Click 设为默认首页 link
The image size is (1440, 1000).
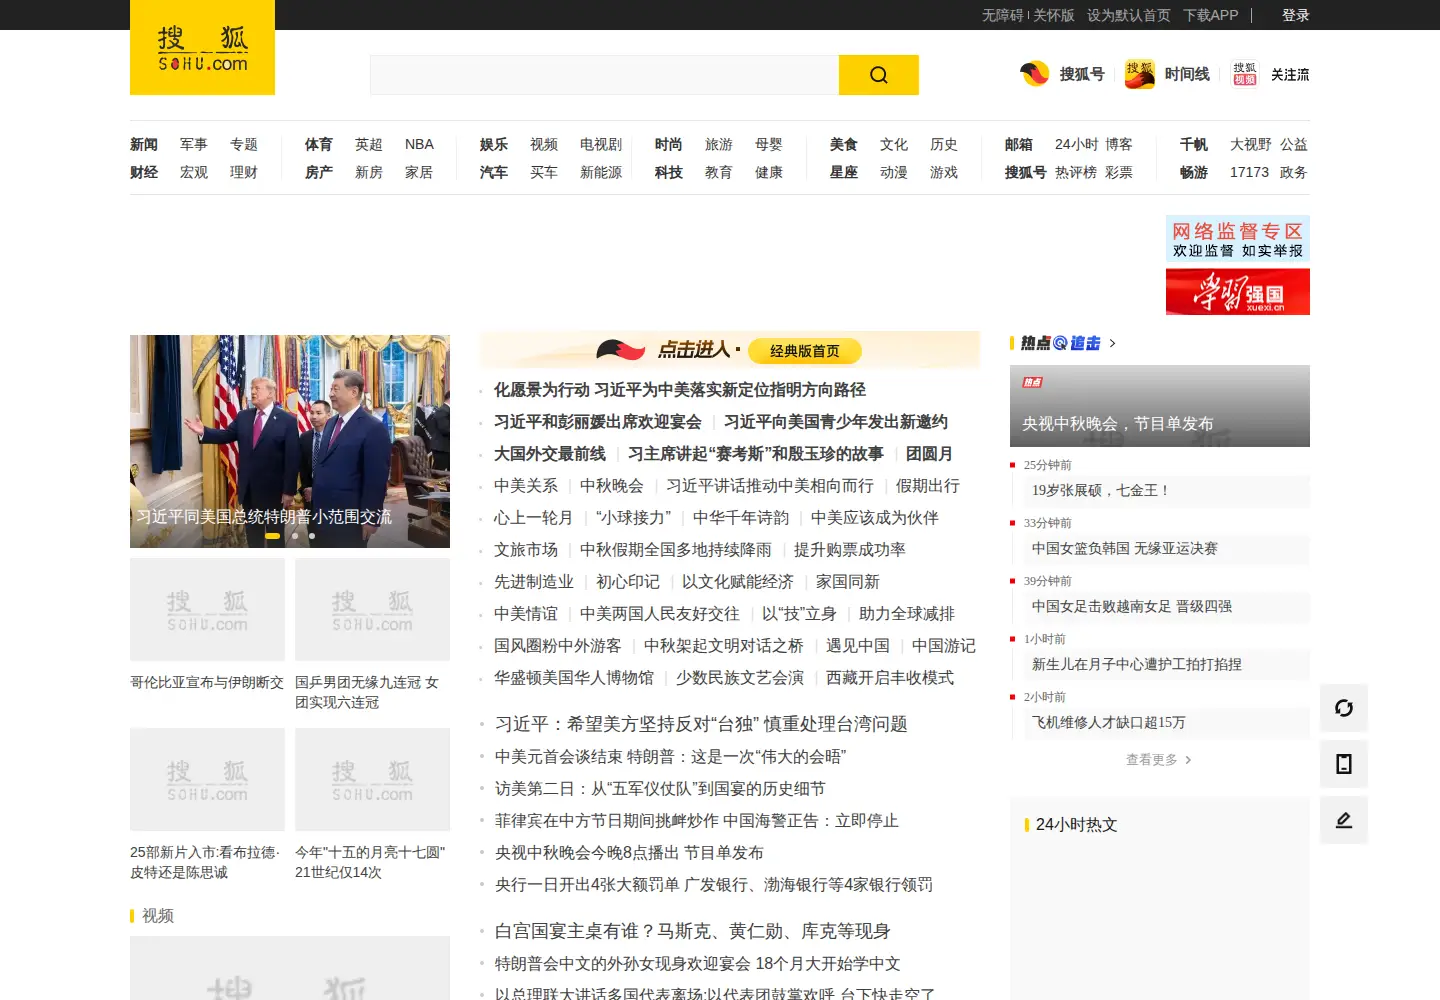tap(1129, 15)
